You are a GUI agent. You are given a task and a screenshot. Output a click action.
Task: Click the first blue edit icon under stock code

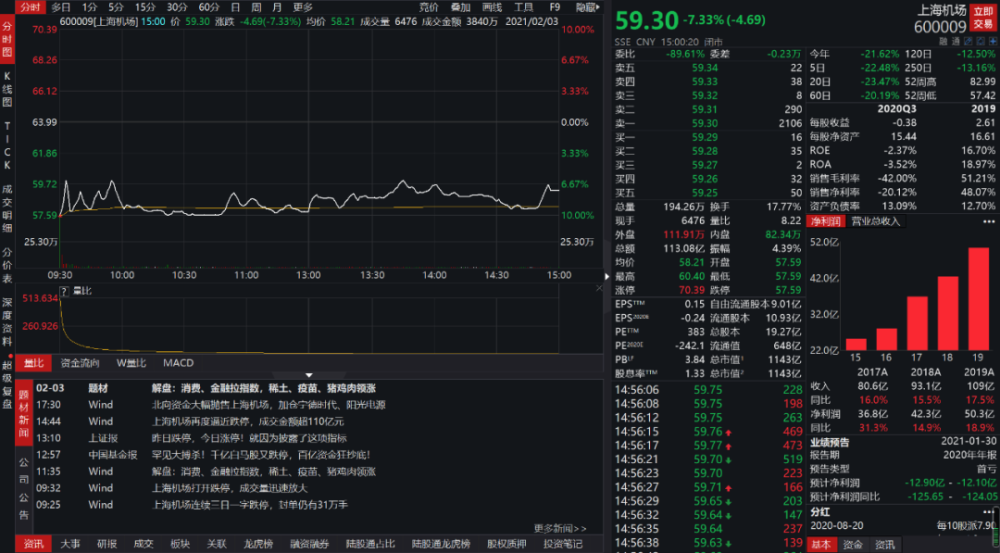coord(968,41)
